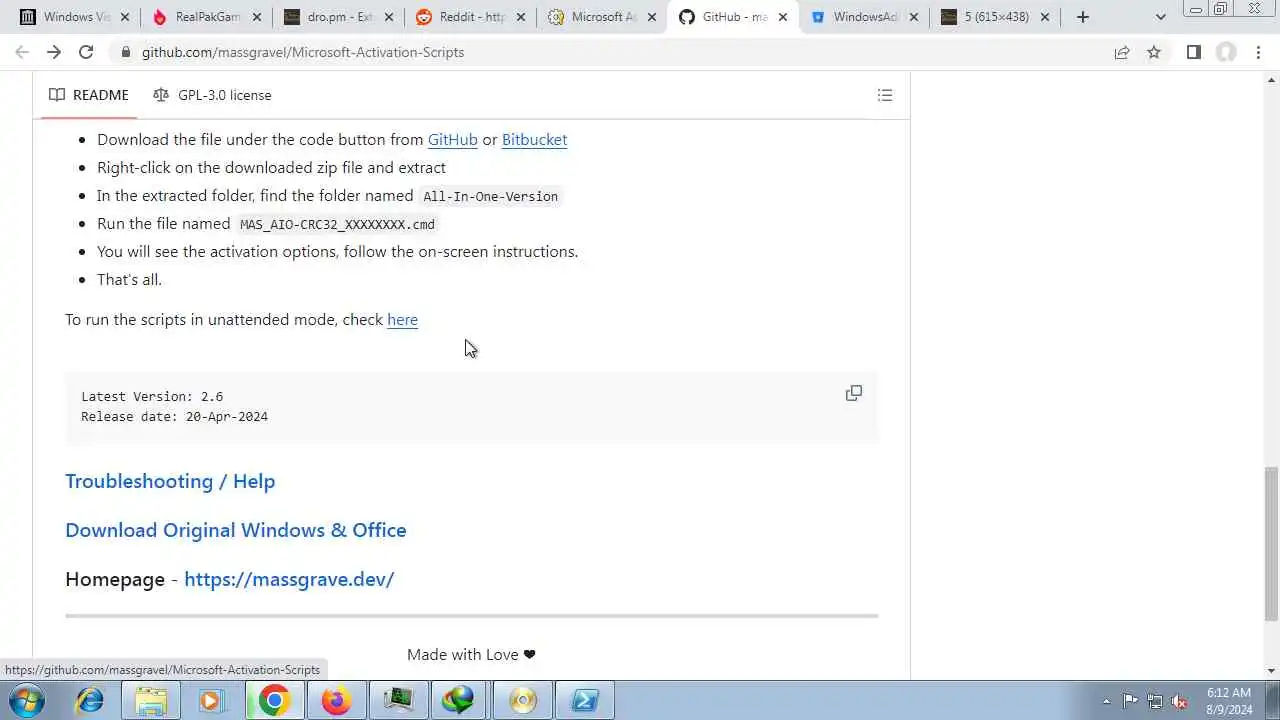This screenshot has height=720, width=1280.
Task: Click the All-In-One-Version folder name
Action: coord(490,196)
